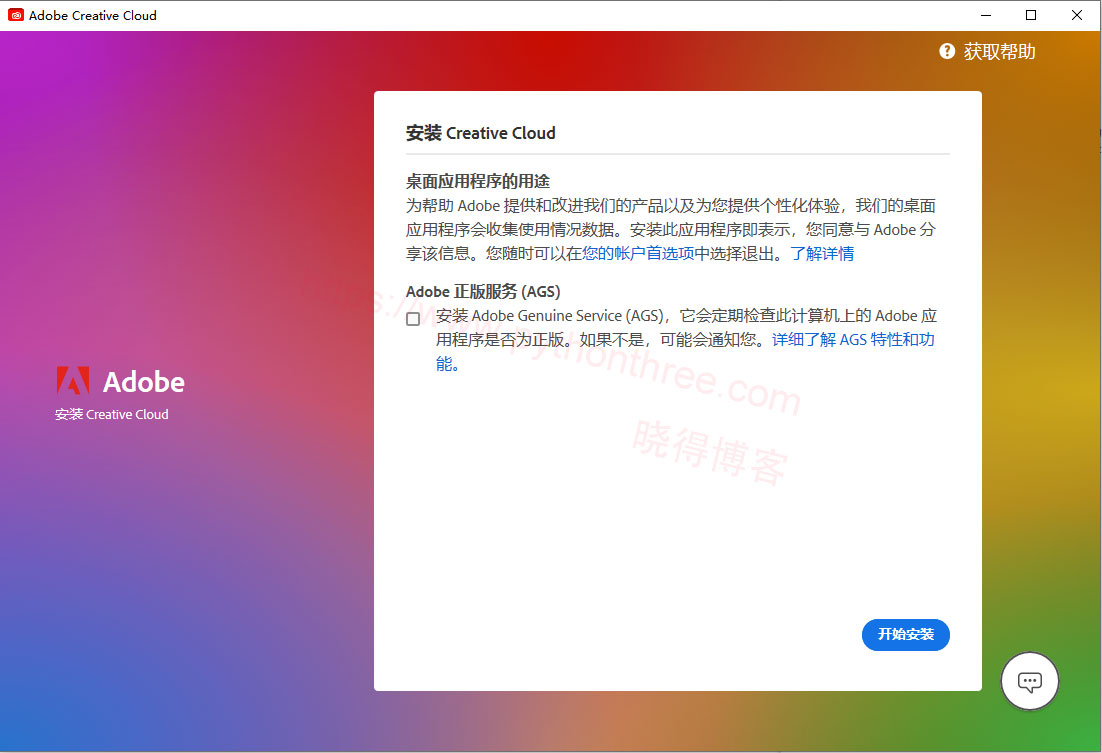
Task: Click the chat support bubble icon
Action: (x=1030, y=681)
